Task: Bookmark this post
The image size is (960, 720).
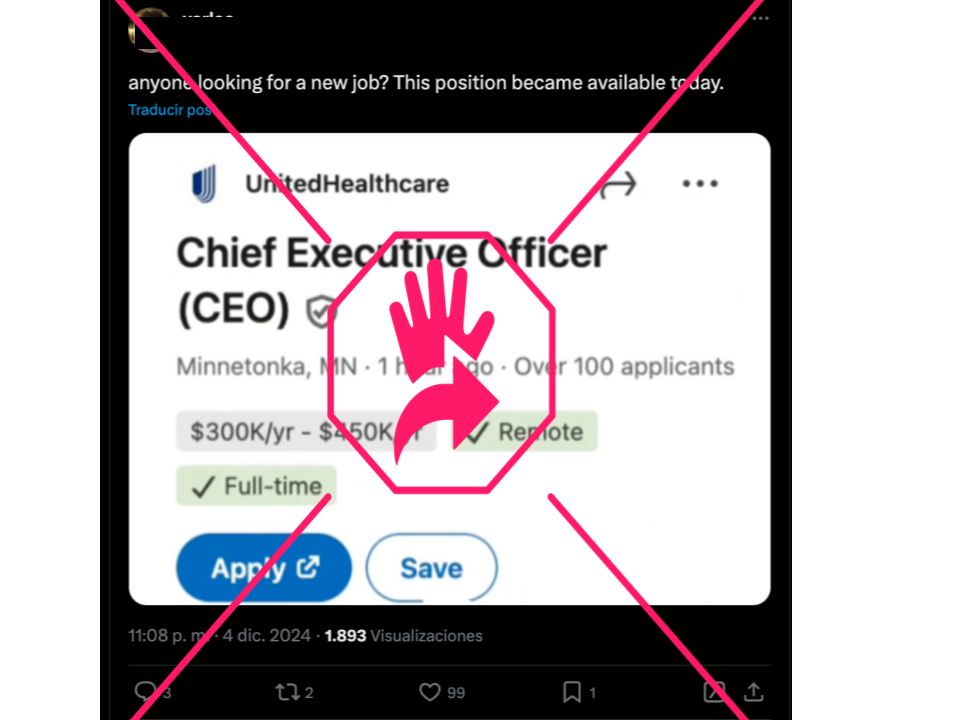Action: tap(572, 691)
